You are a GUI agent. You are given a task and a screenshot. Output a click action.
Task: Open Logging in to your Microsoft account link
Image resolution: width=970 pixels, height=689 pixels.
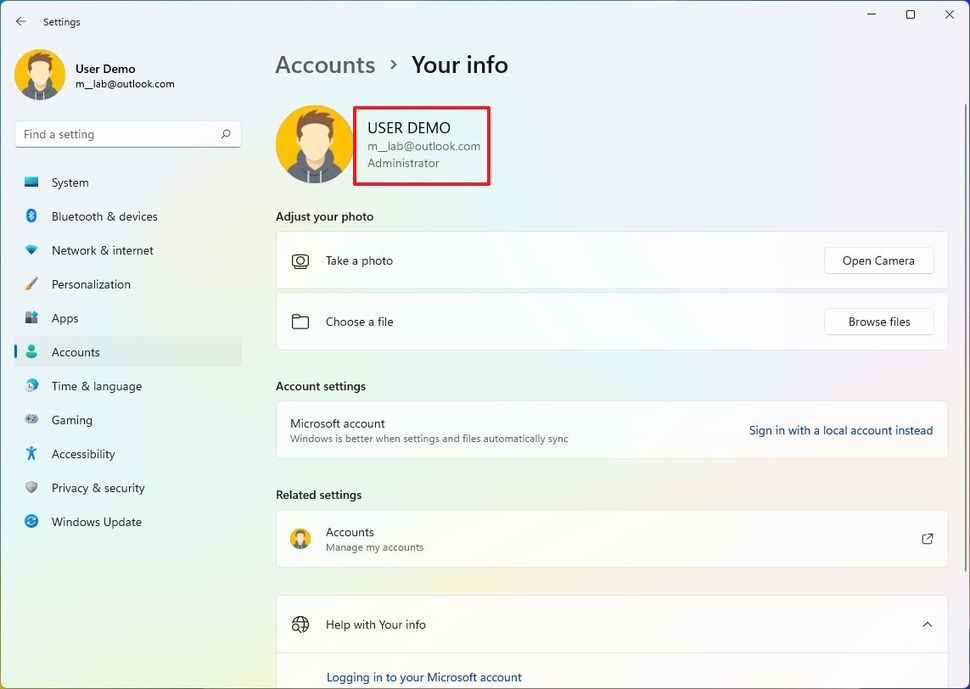424,677
